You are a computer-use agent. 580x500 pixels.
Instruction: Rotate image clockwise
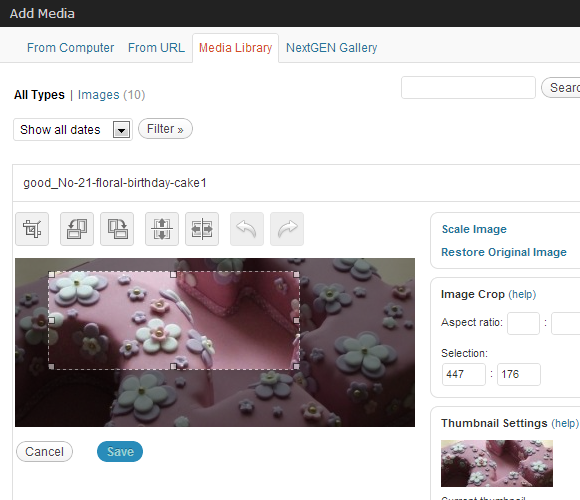click(117, 229)
